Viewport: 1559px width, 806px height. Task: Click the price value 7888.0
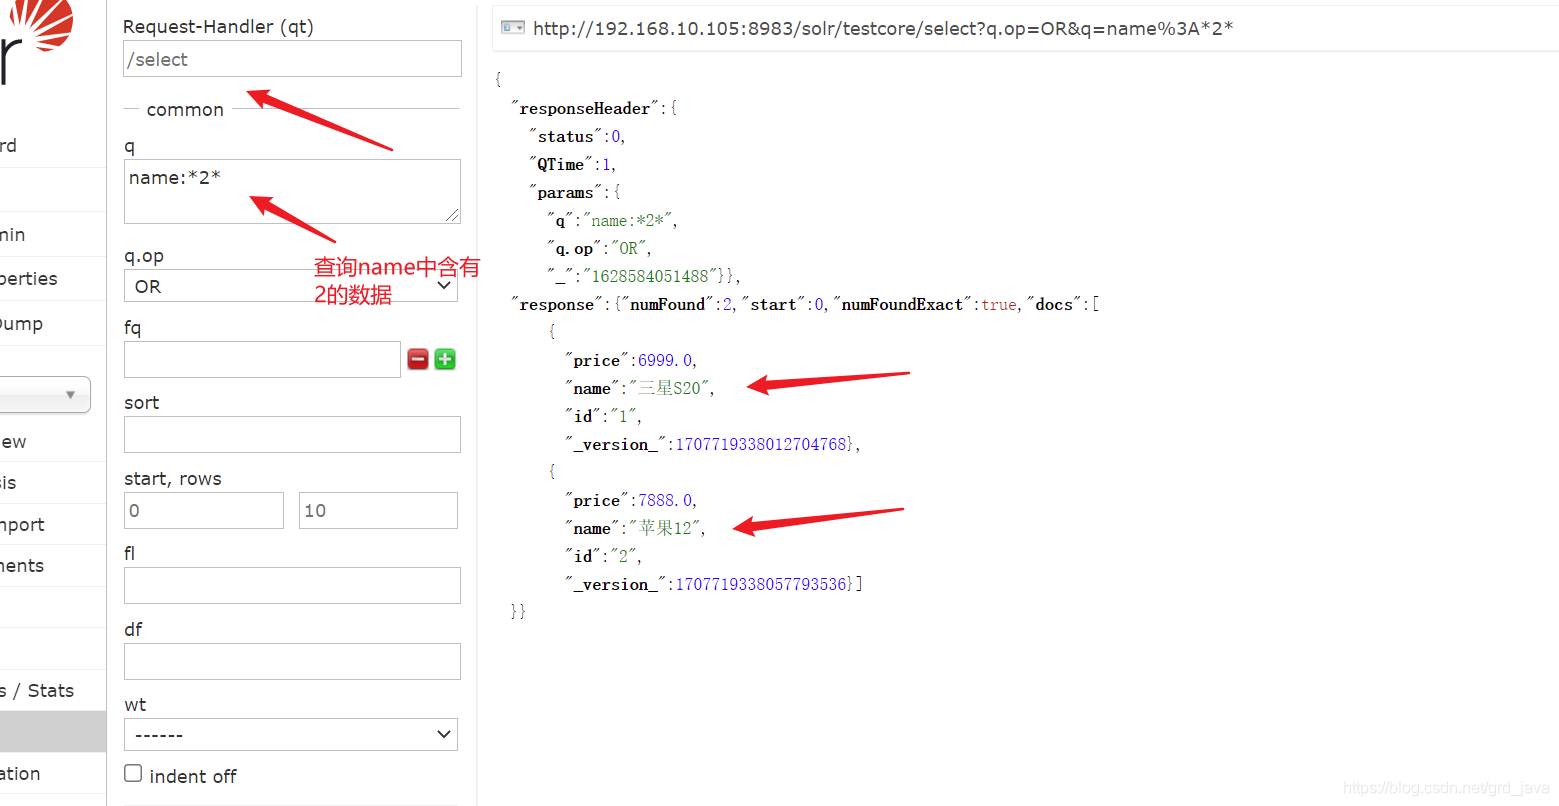[665, 500]
